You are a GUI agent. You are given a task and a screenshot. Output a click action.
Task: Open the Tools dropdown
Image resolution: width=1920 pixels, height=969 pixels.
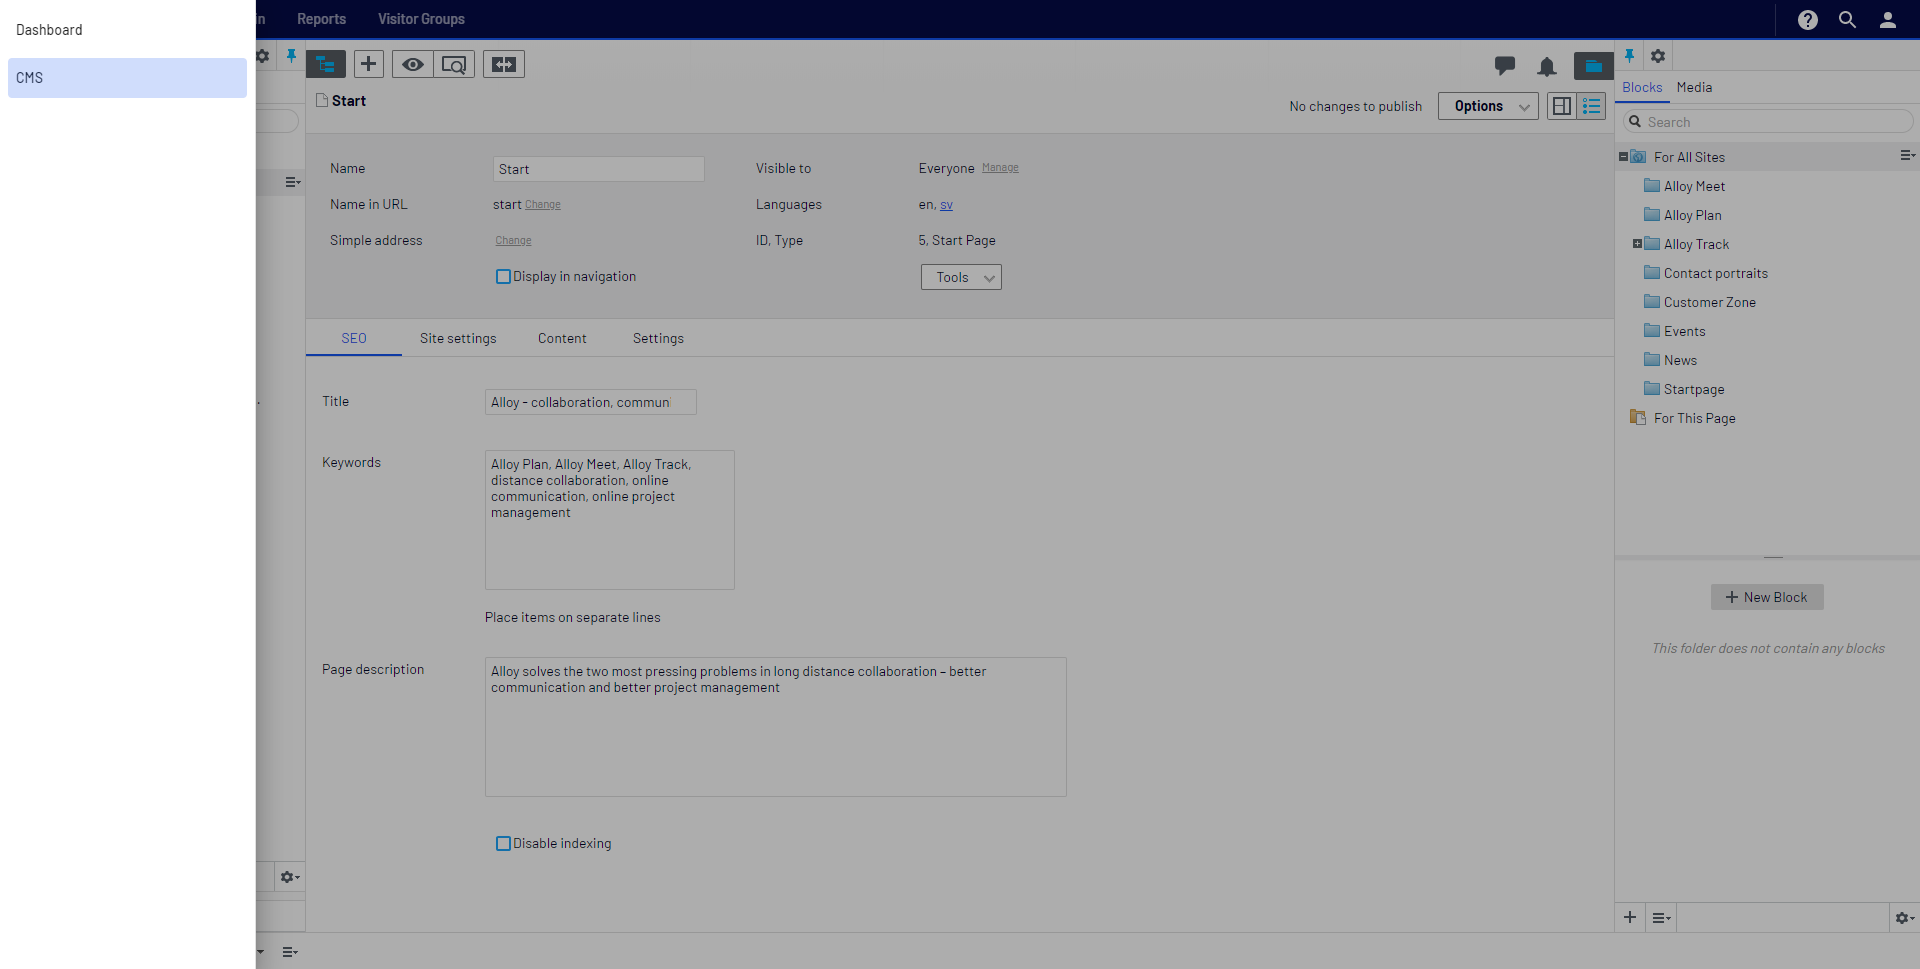[x=960, y=278]
